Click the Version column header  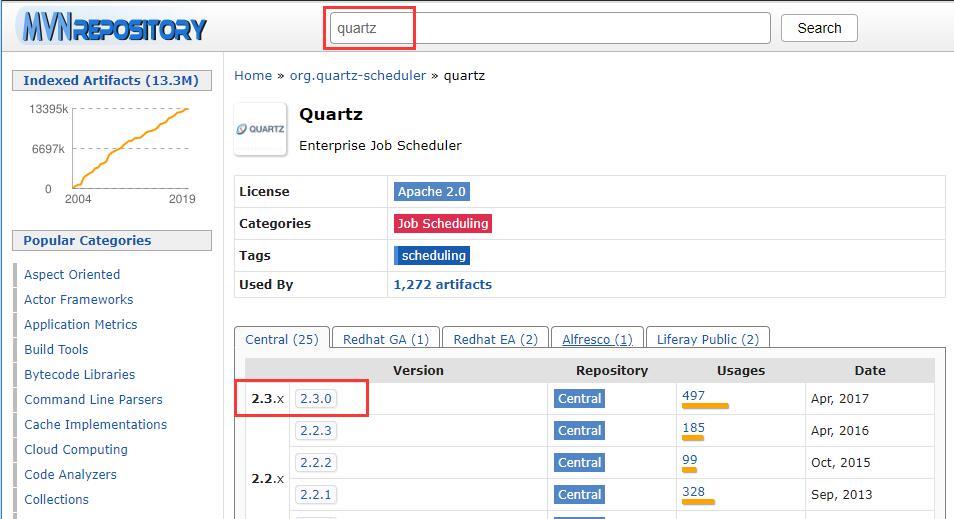pos(418,371)
